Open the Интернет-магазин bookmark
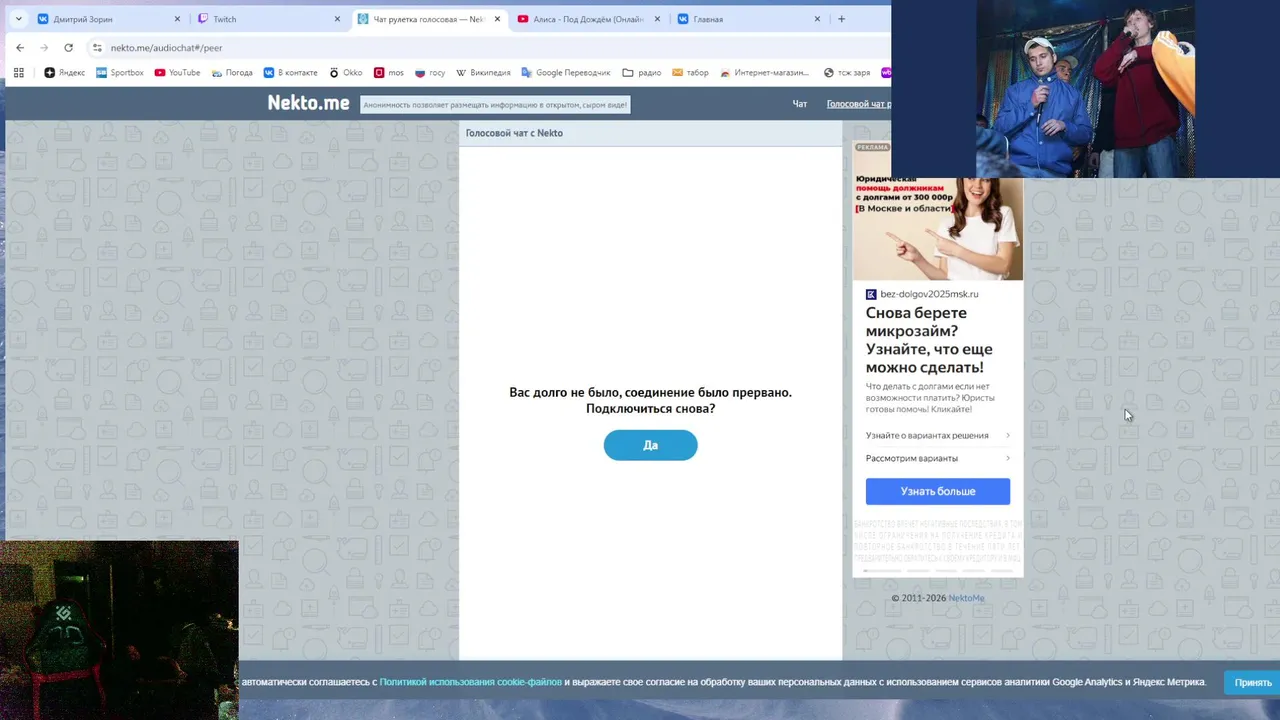Viewport: 1280px width, 720px height. click(765, 72)
